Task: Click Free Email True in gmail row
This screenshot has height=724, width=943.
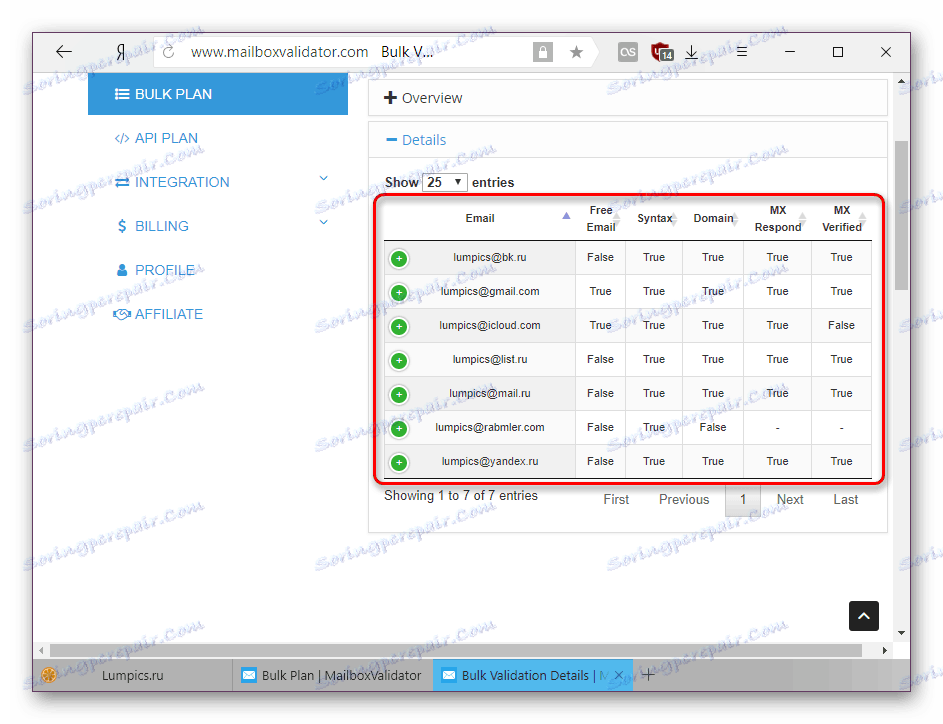Action: pos(600,292)
